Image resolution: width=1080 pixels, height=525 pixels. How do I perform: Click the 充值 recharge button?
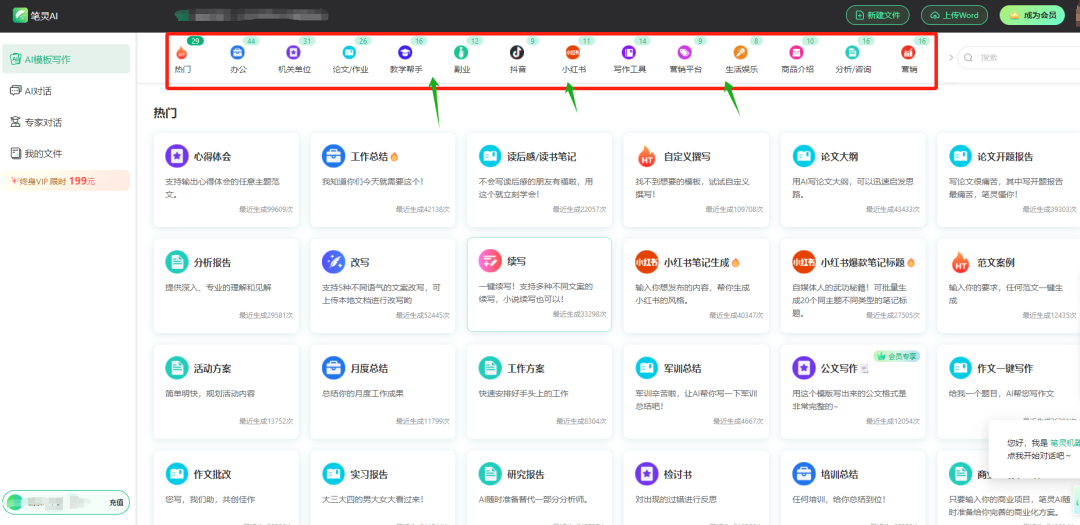pos(116,503)
